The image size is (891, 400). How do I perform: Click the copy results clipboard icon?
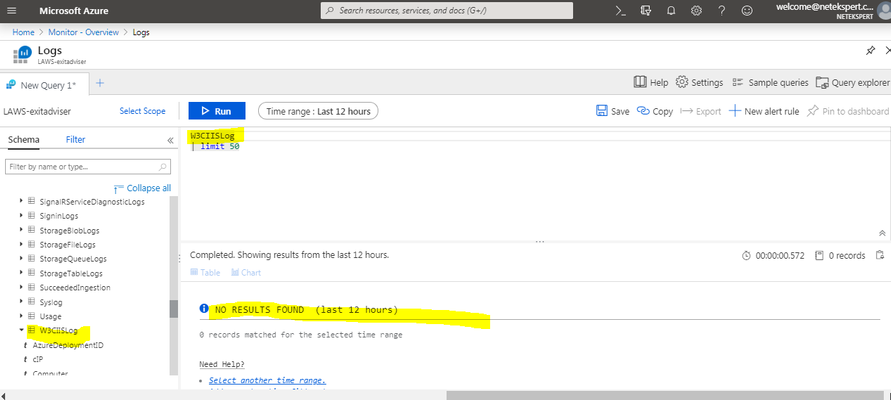click(880, 255)
